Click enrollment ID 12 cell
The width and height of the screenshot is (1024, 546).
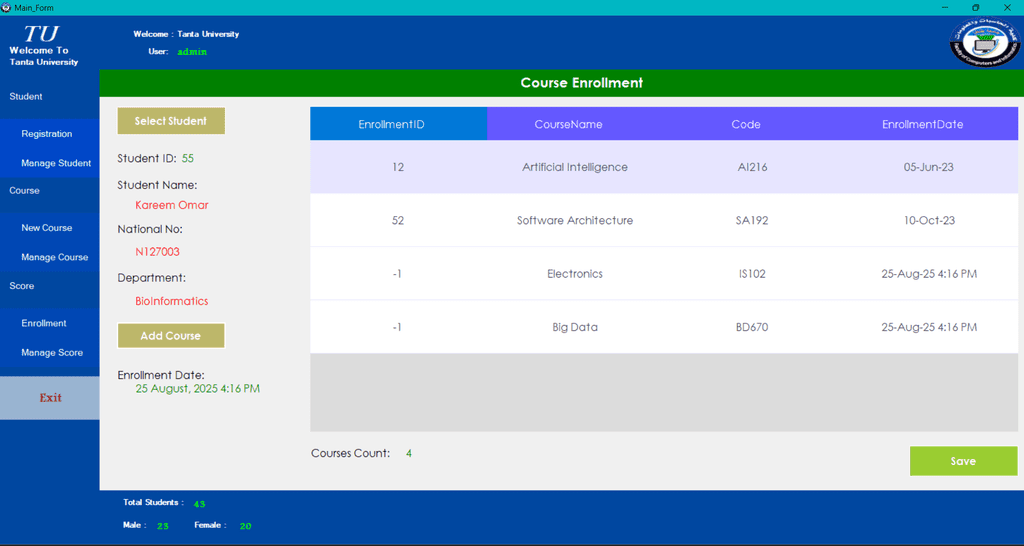click(x=398, y=167)
